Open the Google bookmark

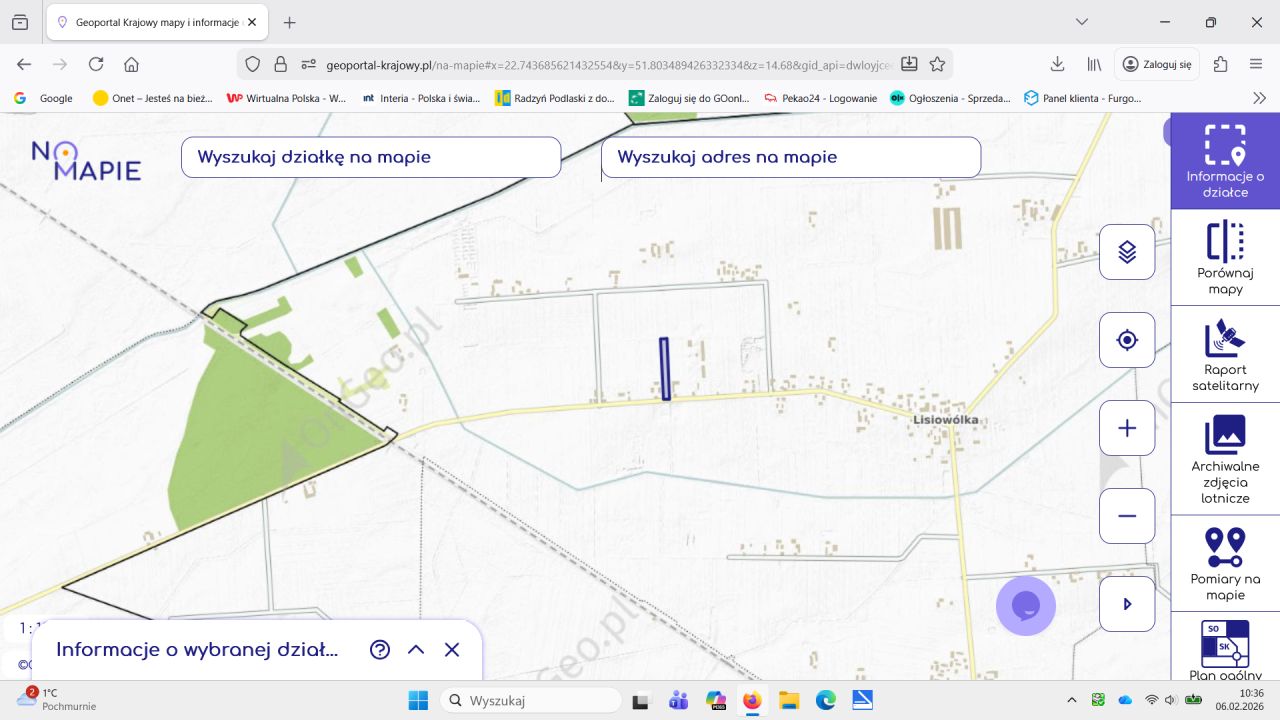click(44, 98)
